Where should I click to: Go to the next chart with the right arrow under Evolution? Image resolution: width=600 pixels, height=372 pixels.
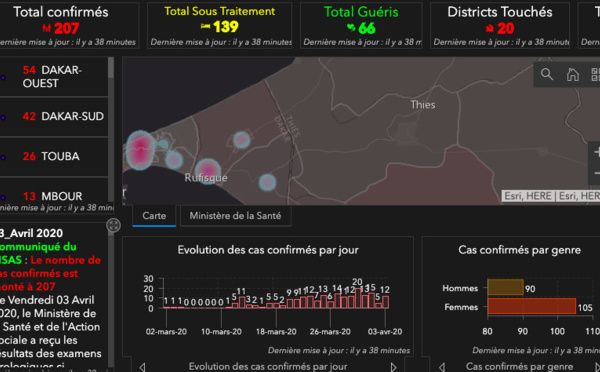(393, 367)
